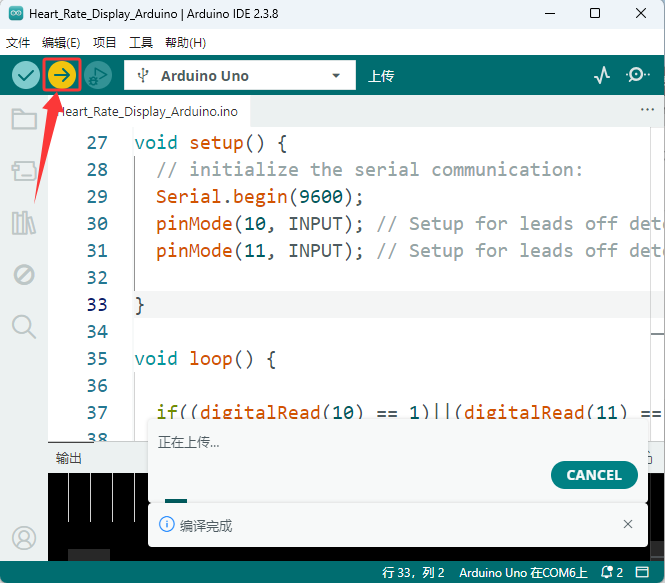Open the Search sidebar panel

point(24,327)
